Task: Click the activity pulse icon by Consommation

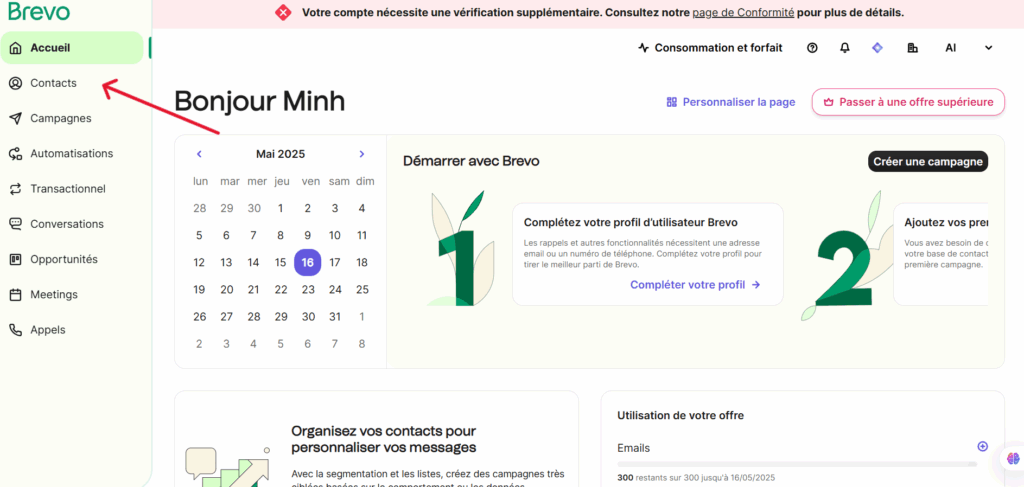Action: pyautogui.click(x=644, y=48)
